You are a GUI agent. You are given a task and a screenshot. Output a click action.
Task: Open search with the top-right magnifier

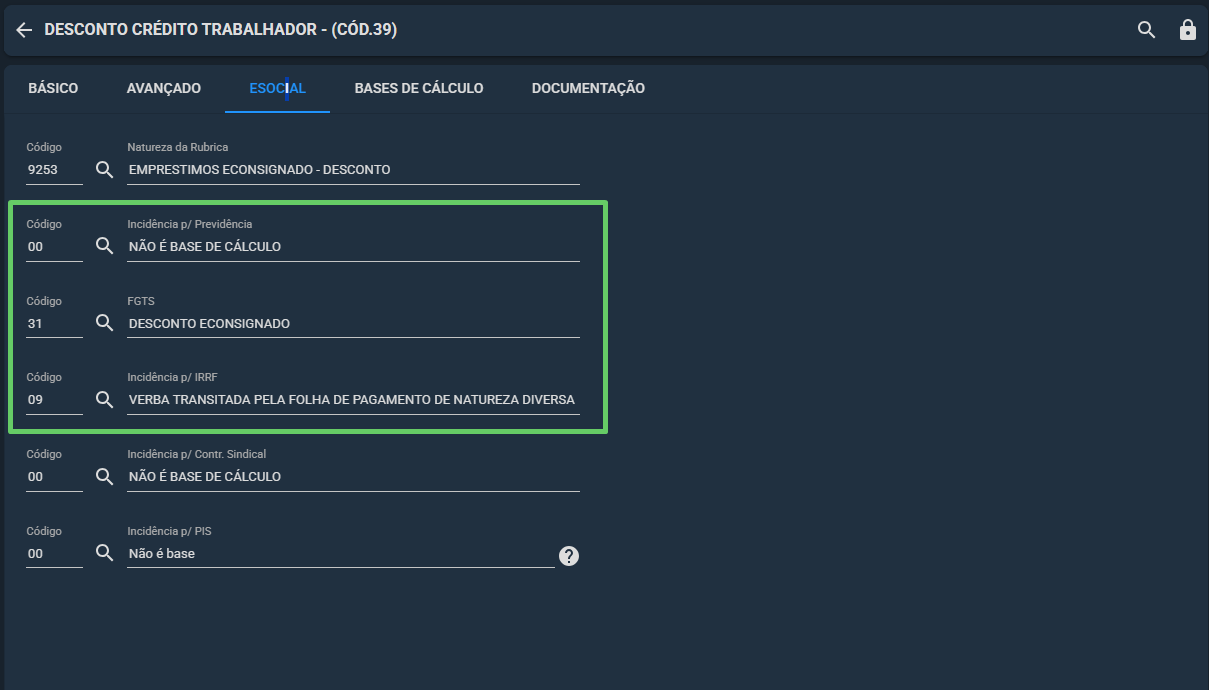pos(1147,30)
